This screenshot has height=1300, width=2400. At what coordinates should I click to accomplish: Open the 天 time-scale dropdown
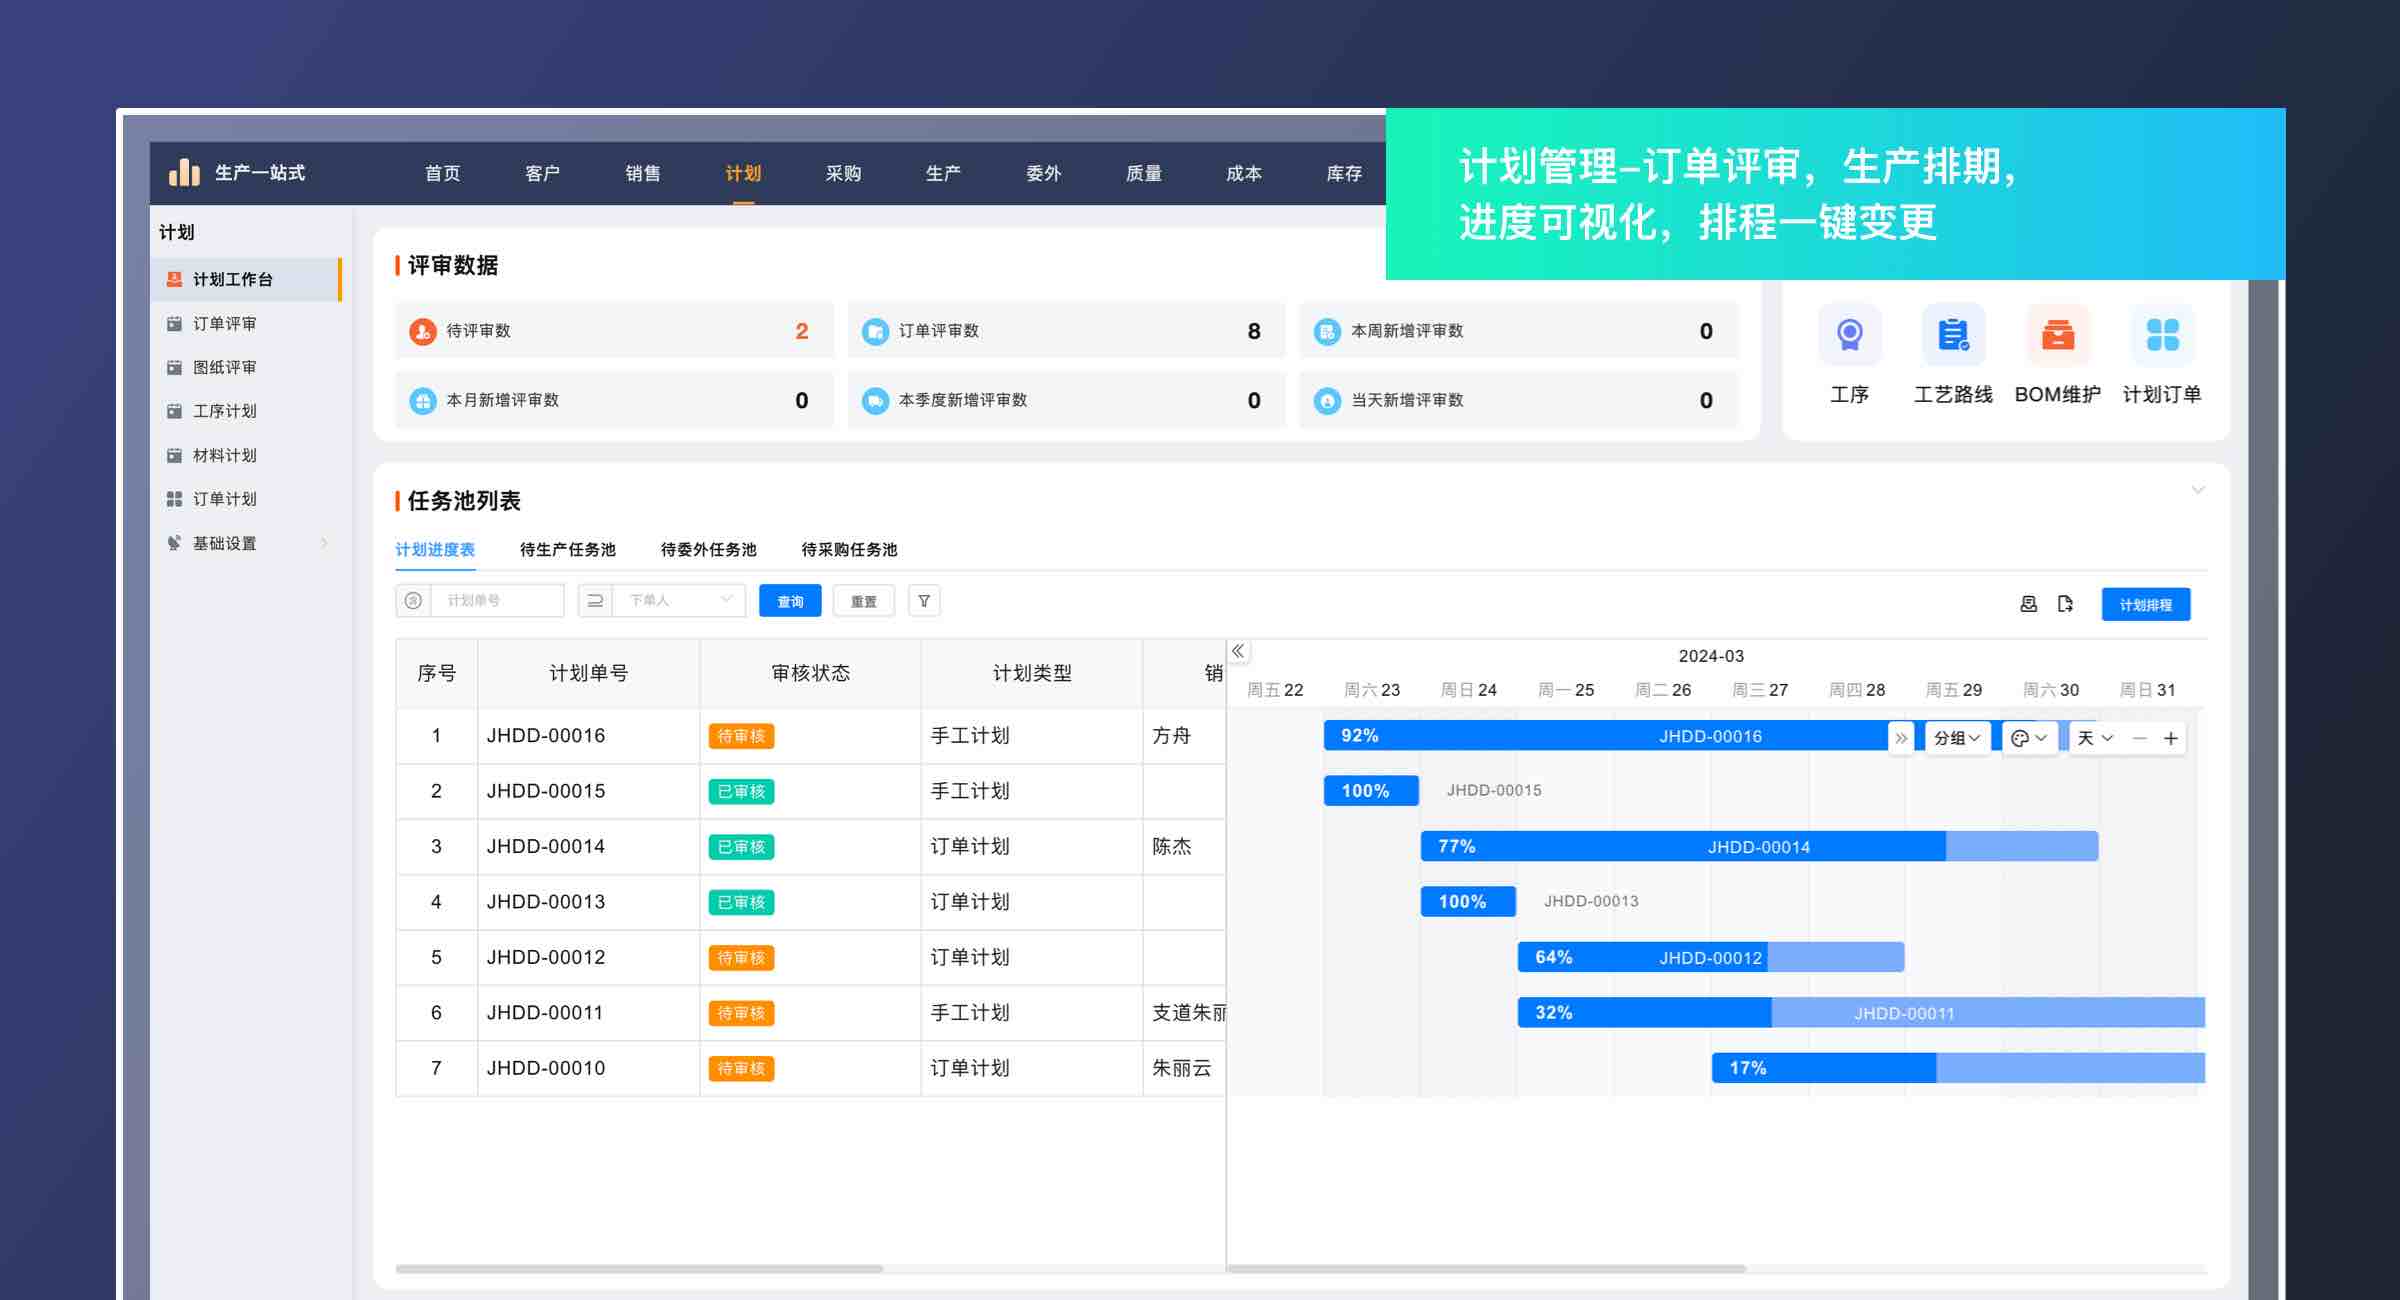point(2095,738)
